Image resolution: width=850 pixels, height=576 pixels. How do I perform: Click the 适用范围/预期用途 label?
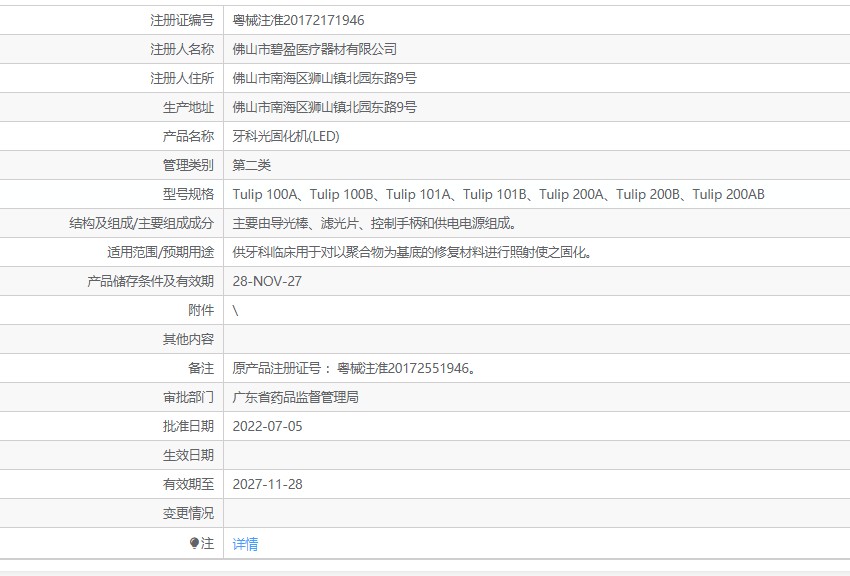(x=160, y=252)
